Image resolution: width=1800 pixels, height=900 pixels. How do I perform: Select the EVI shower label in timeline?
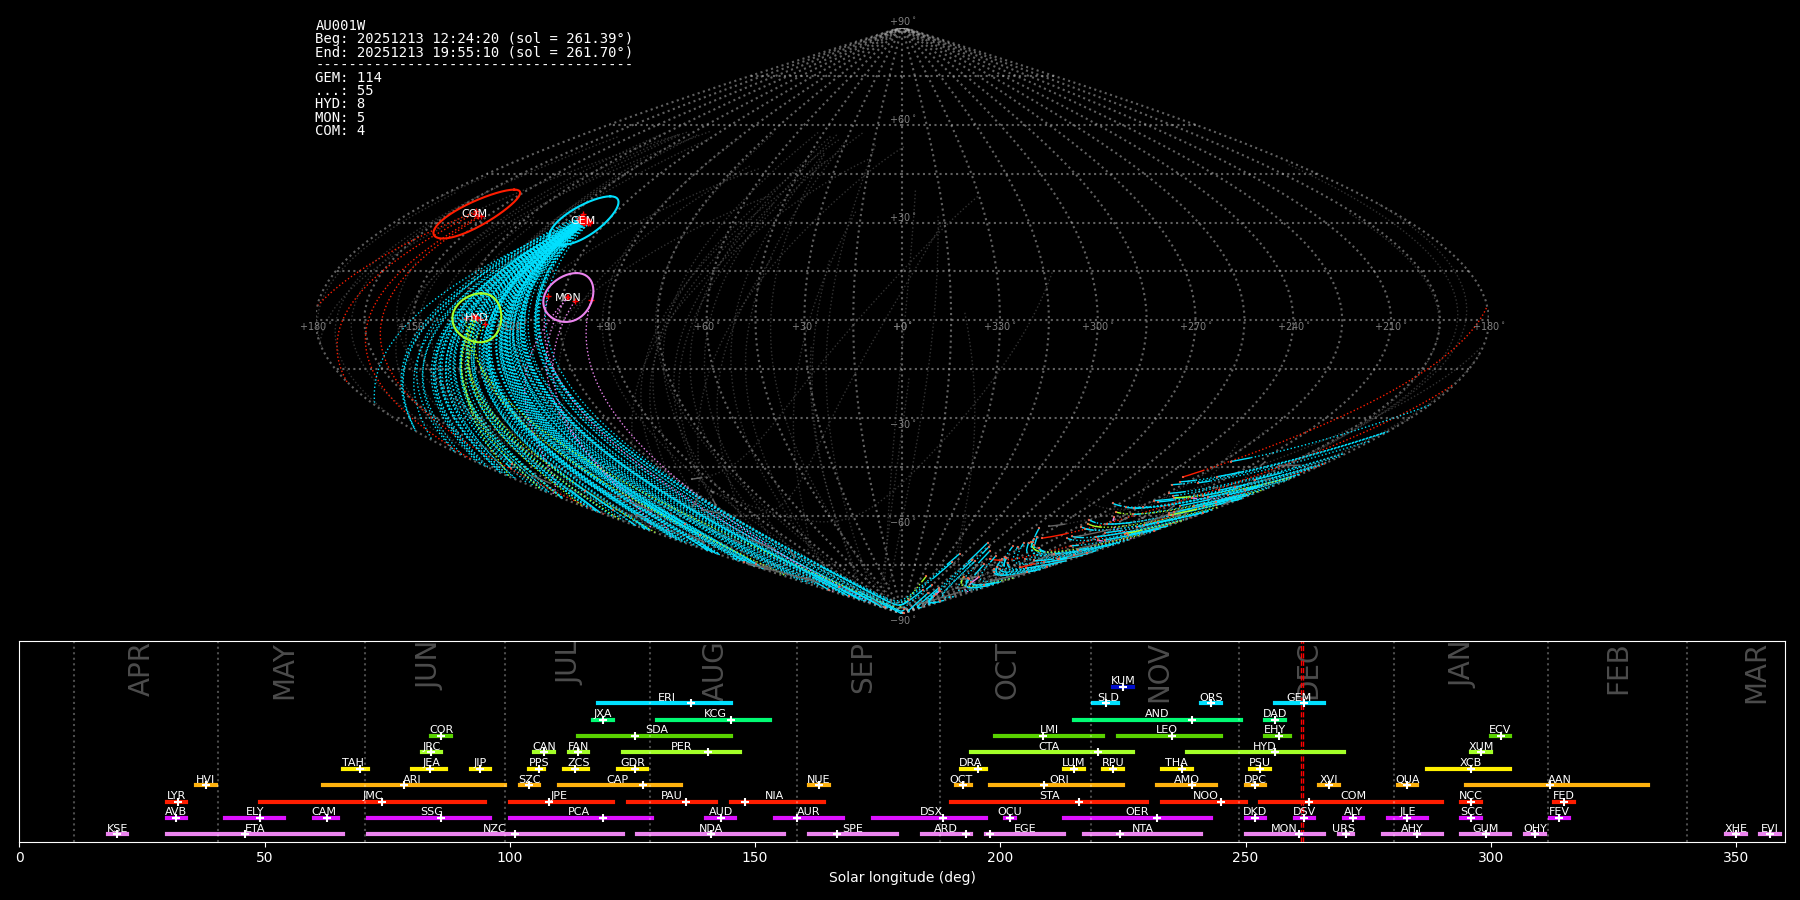(x=1769, y=829)
